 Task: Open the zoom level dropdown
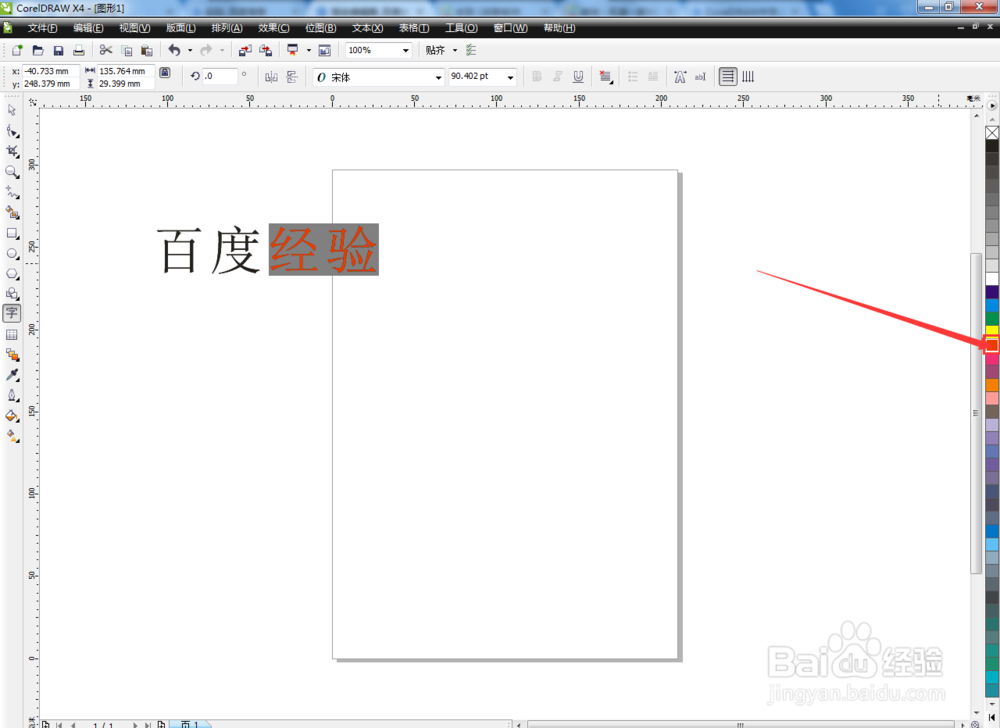click(x=405, y=50)
